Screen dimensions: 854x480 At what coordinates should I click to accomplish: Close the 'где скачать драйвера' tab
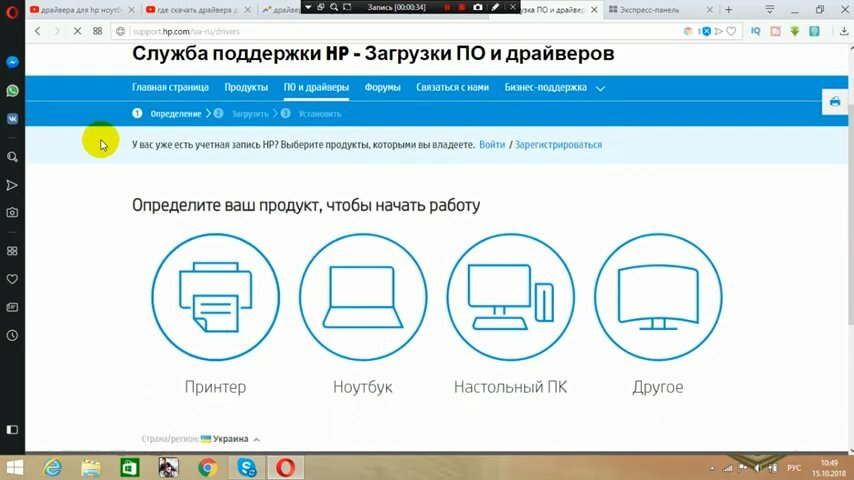[248, 10]
